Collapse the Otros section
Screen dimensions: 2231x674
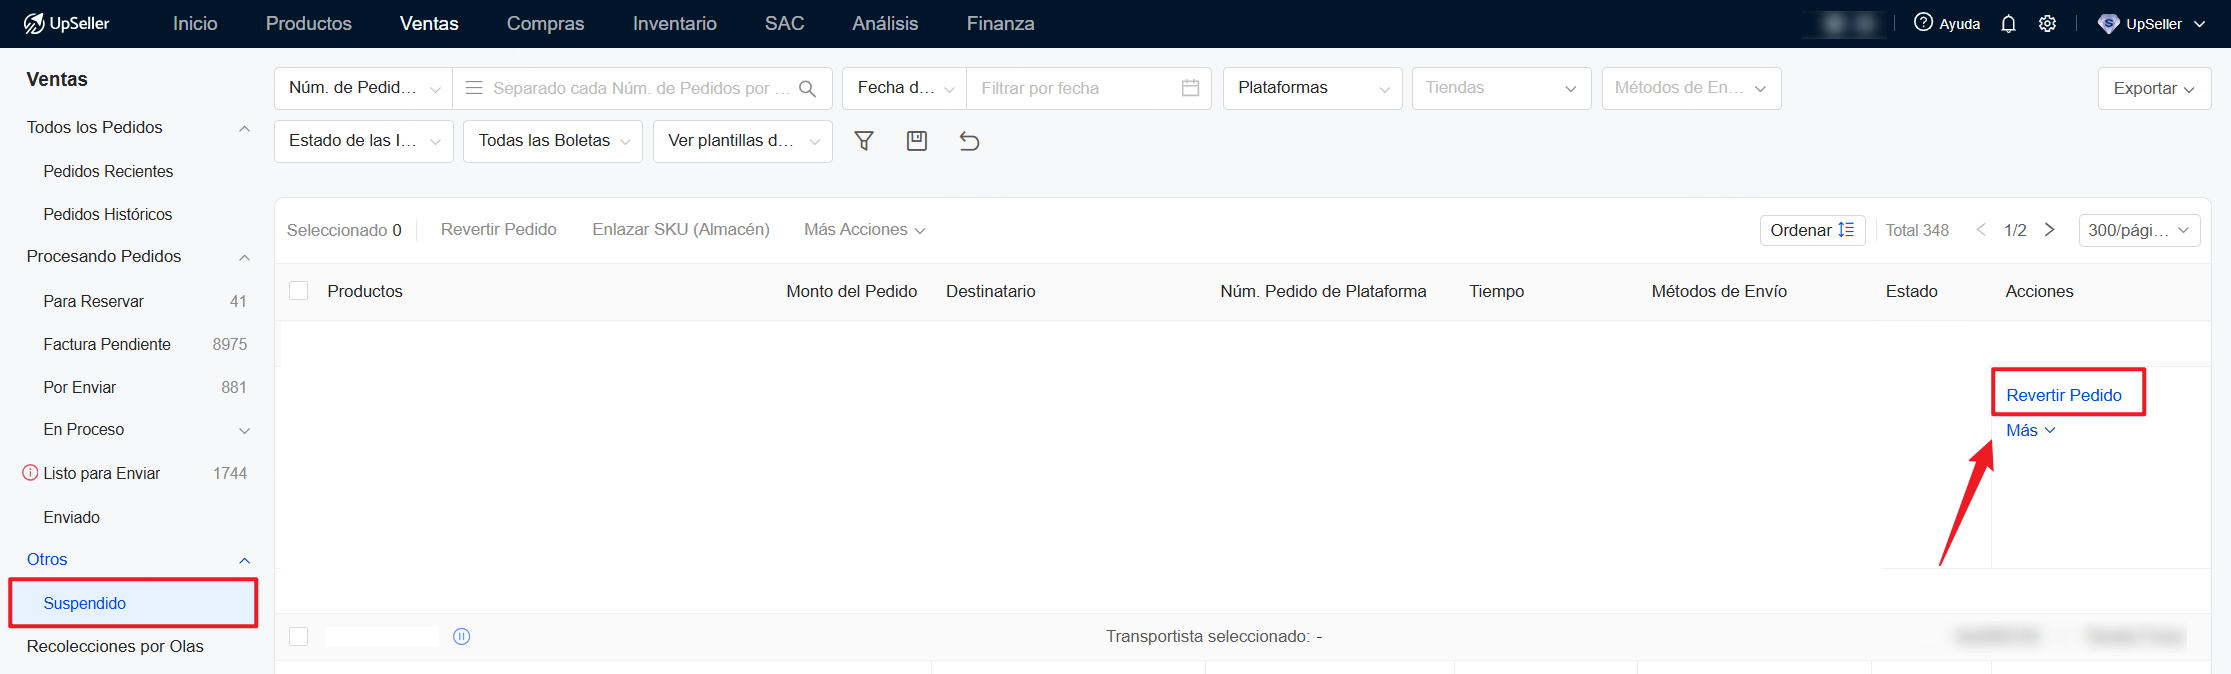click(x=244, y=560)
